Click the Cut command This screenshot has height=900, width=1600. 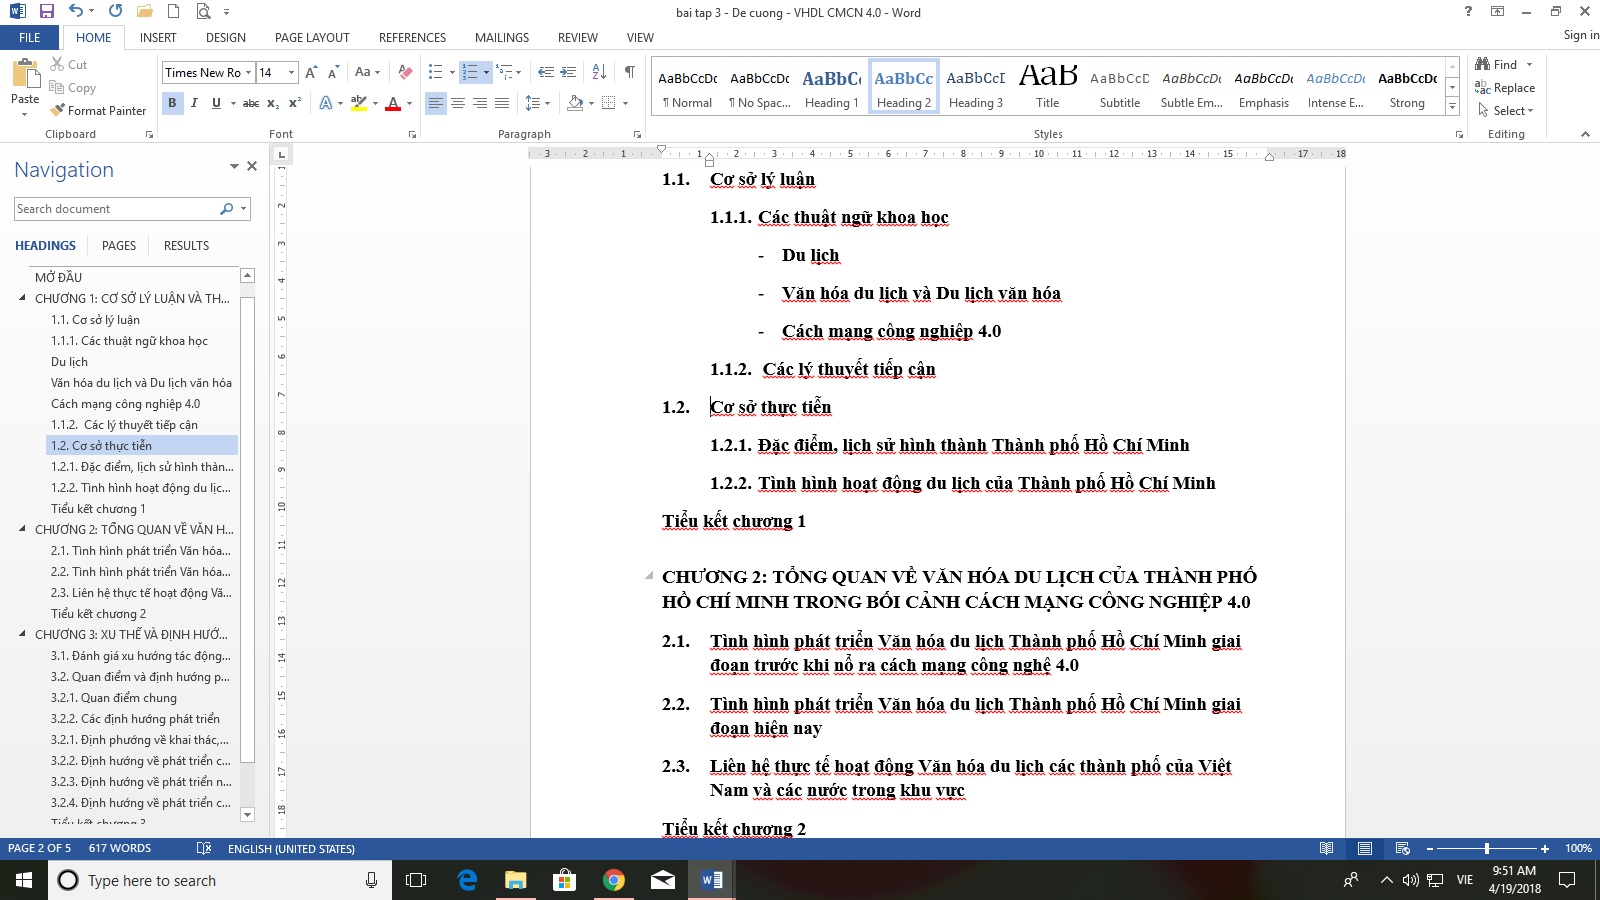[x=69, y=64]
